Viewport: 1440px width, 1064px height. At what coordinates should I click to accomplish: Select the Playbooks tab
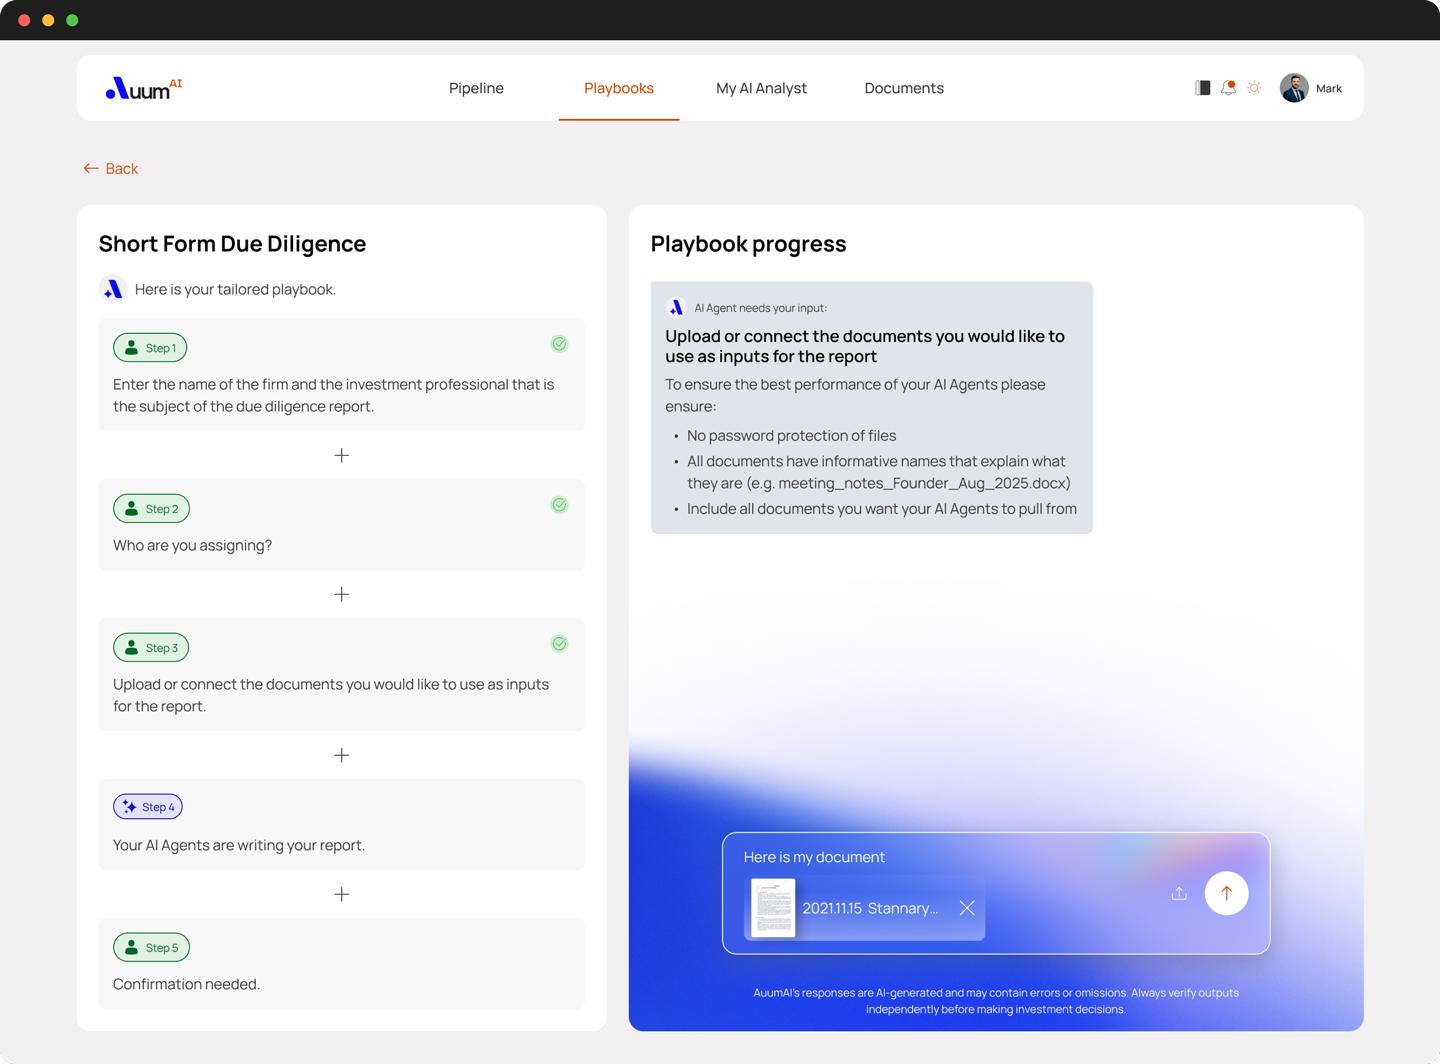[x=619, y=88]
